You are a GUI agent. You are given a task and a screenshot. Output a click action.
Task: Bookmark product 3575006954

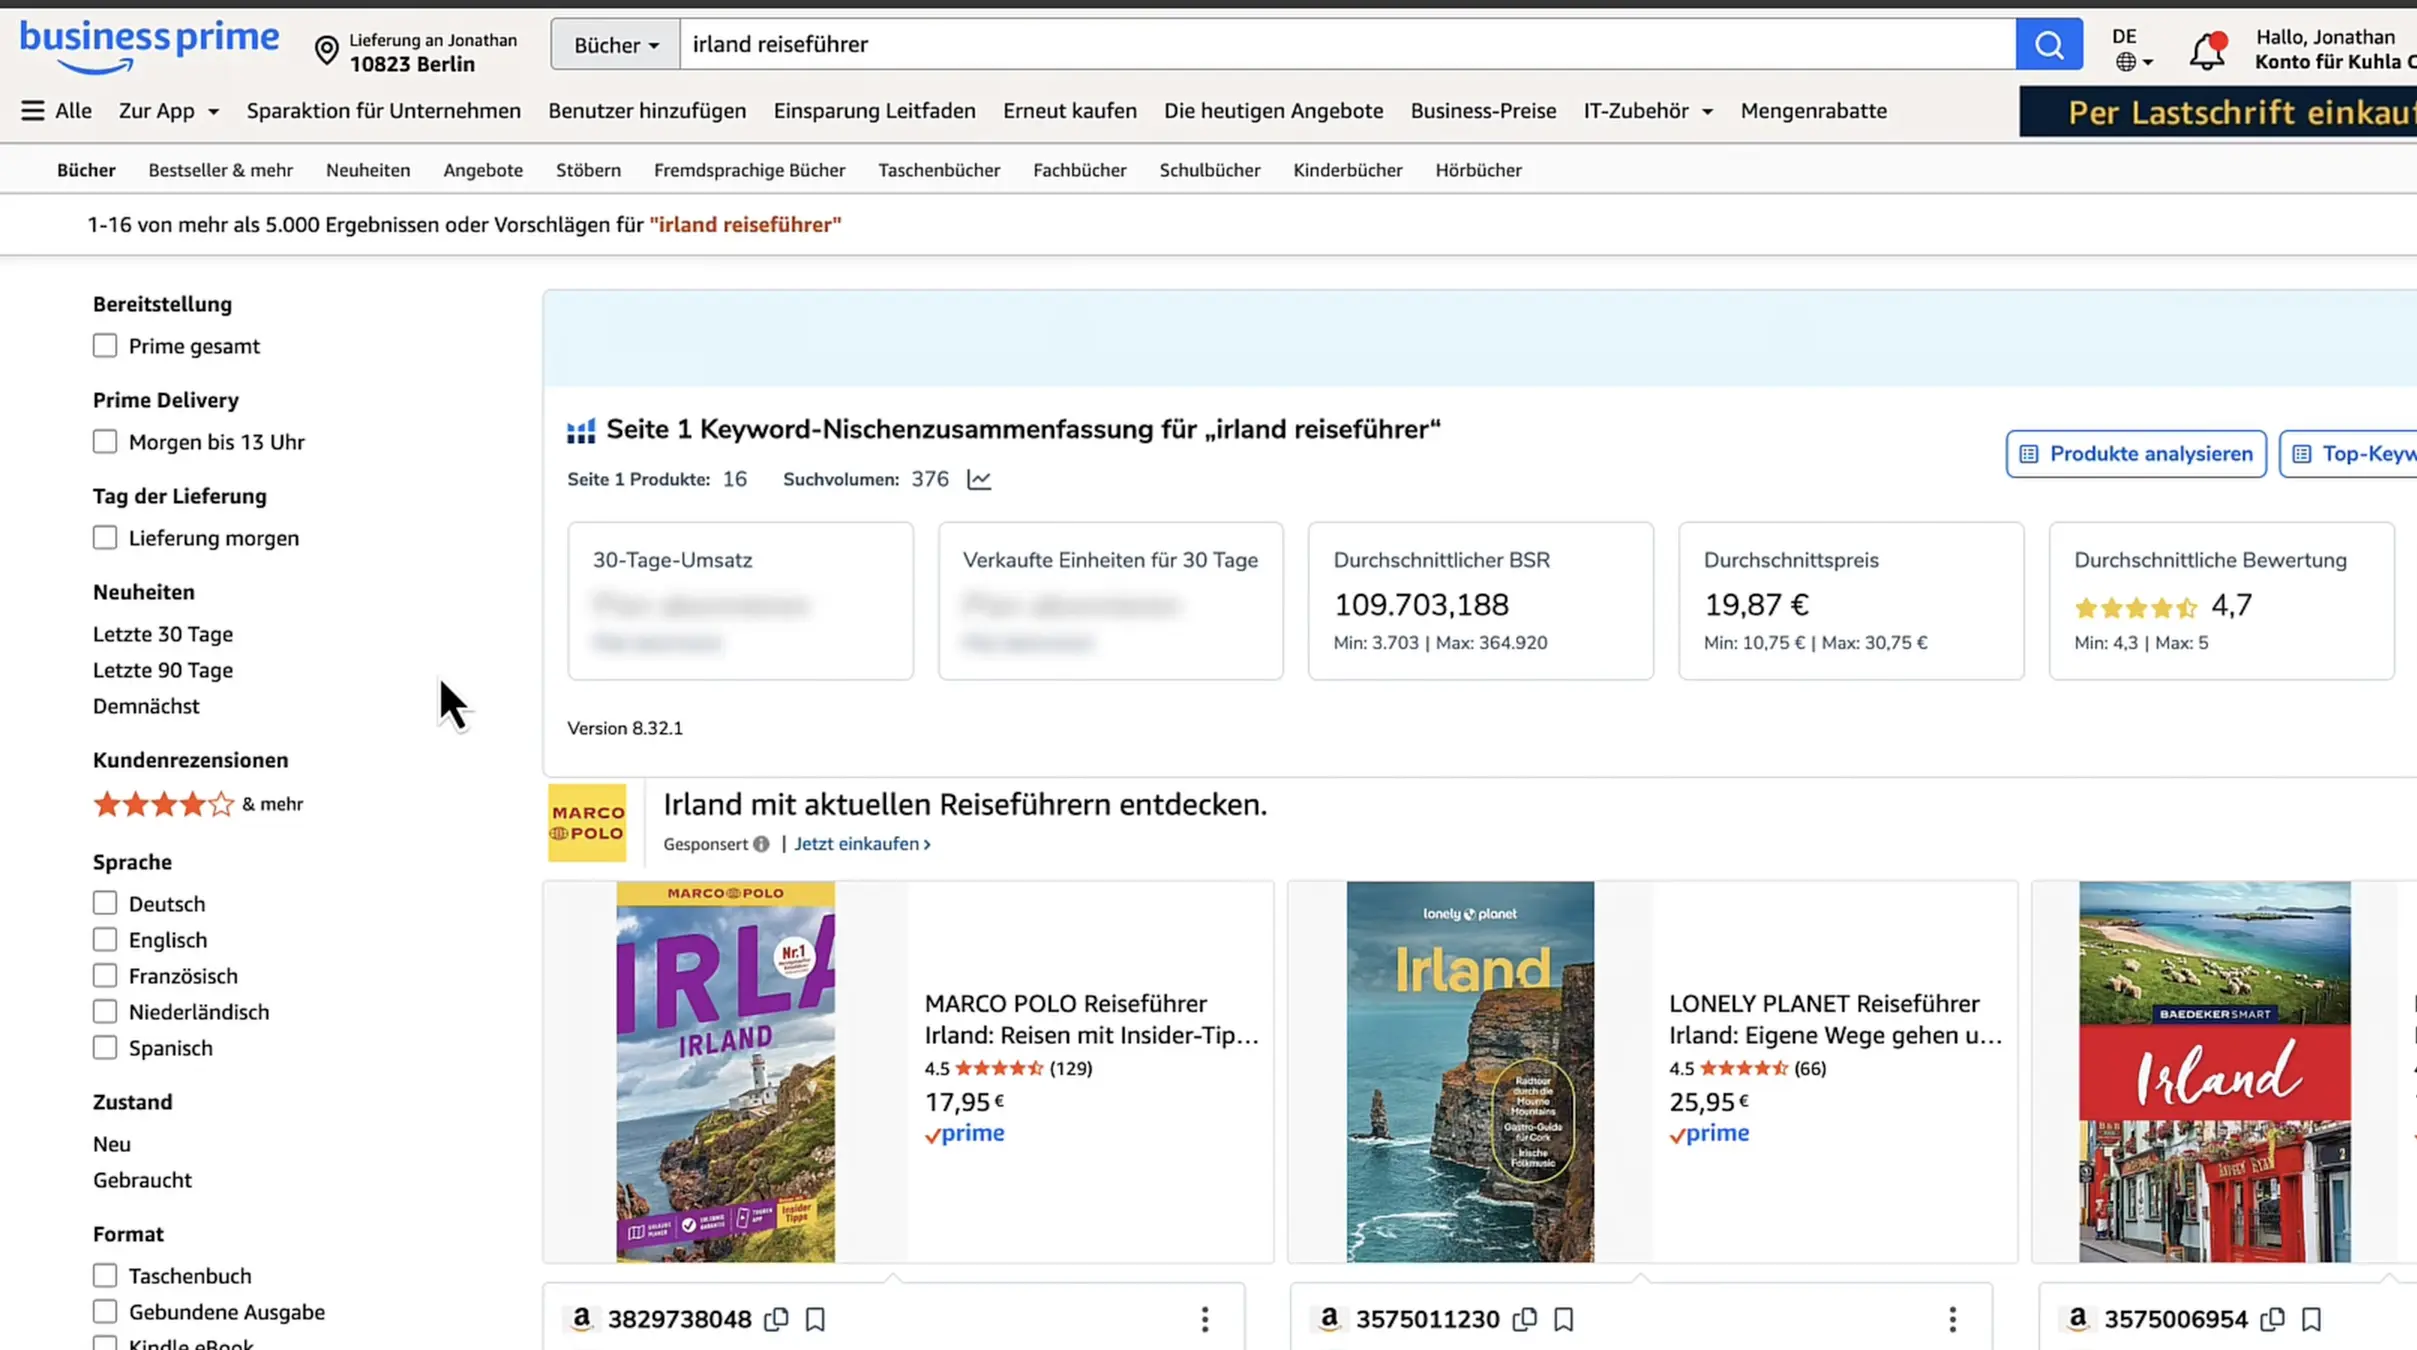2311,1319
